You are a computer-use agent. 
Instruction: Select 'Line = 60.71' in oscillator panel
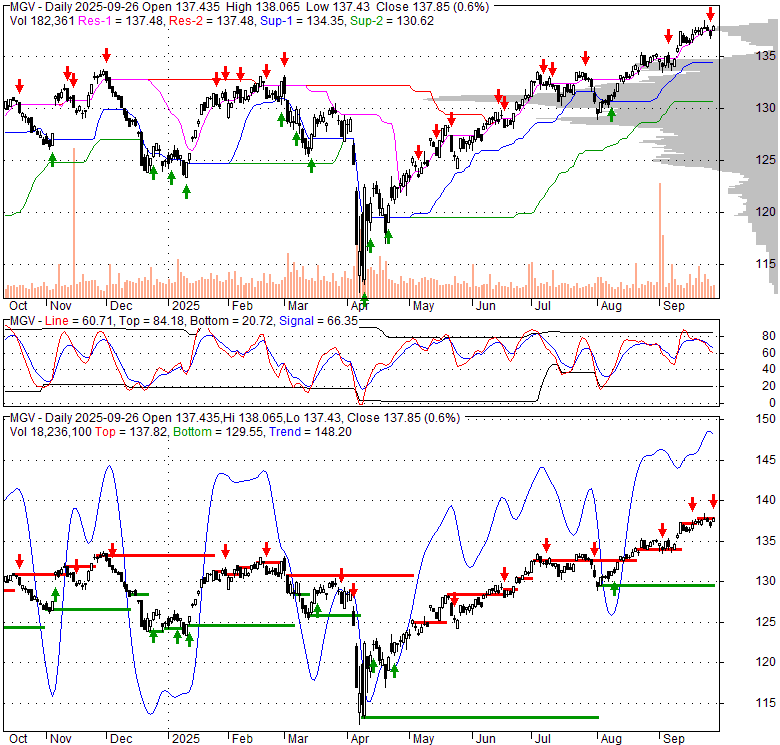point(79,321)
